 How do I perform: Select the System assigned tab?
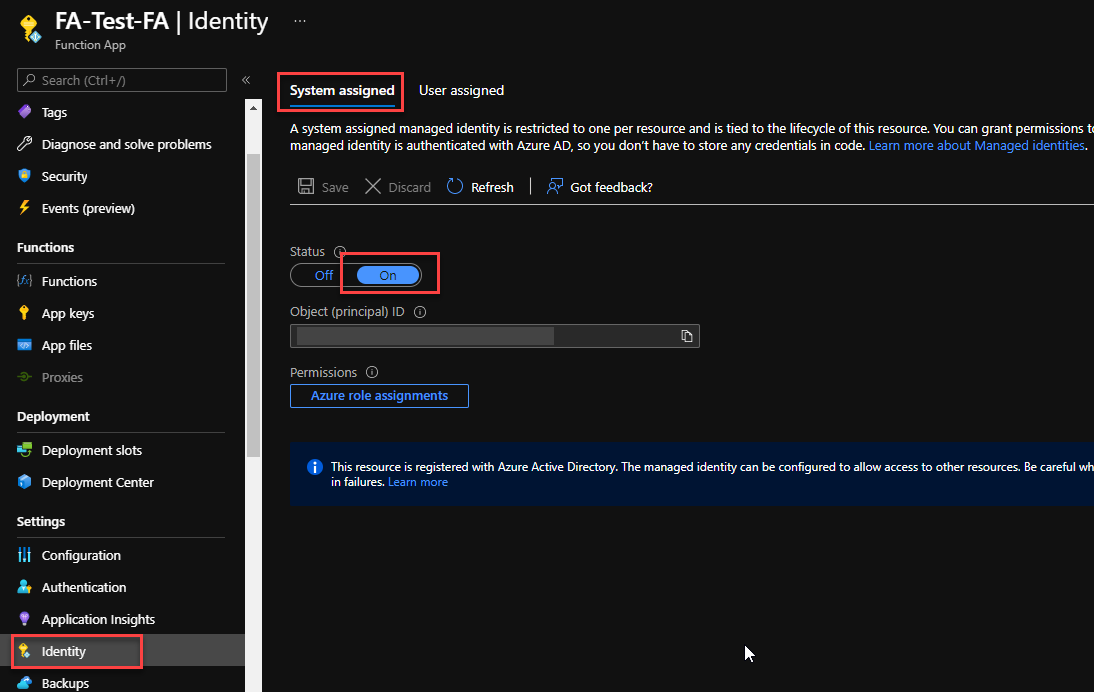point(342,90)
